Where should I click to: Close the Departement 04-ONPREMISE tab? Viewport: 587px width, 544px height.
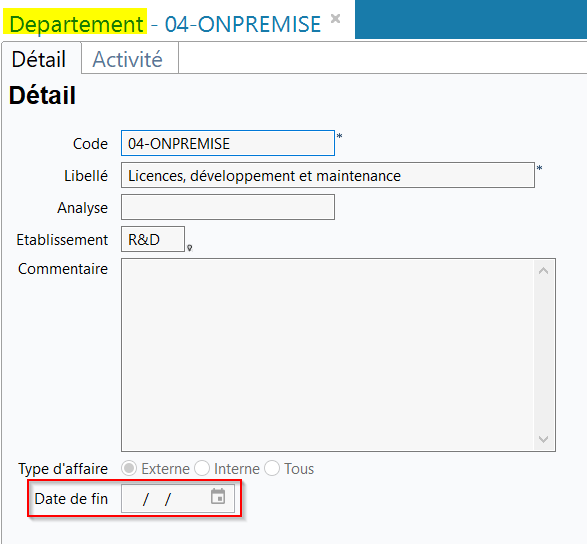336,18
